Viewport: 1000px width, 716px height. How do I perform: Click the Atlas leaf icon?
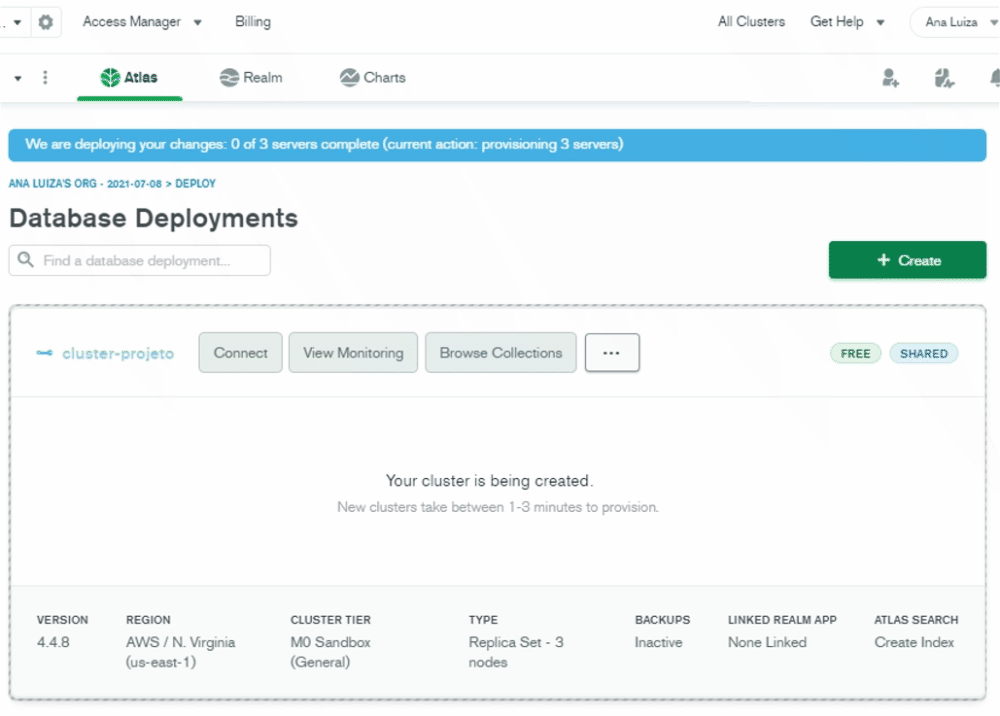(x=110, y=77)
